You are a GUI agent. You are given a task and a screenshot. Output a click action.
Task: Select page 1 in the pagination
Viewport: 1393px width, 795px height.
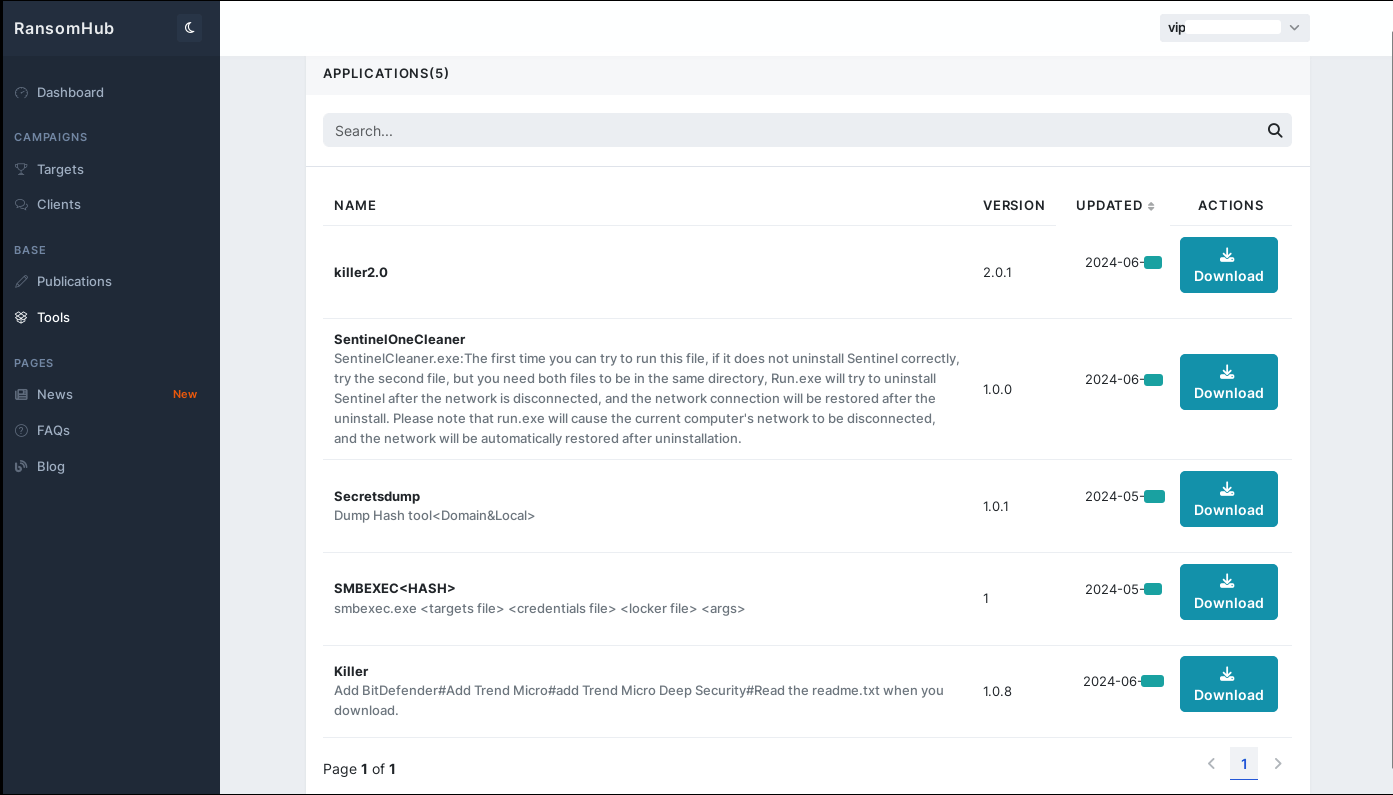point(1244,763)
